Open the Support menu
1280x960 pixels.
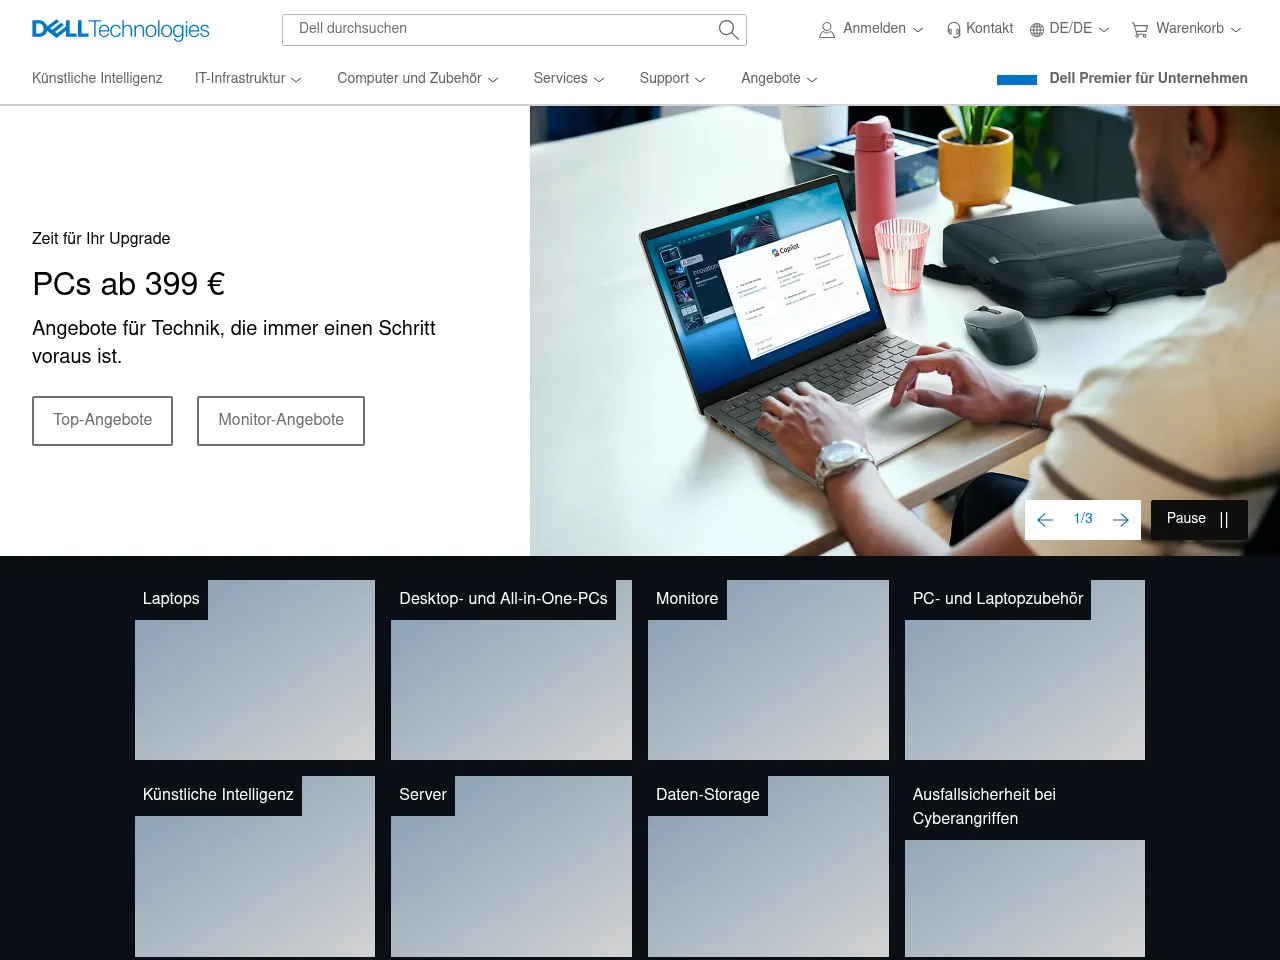(672, 78)
